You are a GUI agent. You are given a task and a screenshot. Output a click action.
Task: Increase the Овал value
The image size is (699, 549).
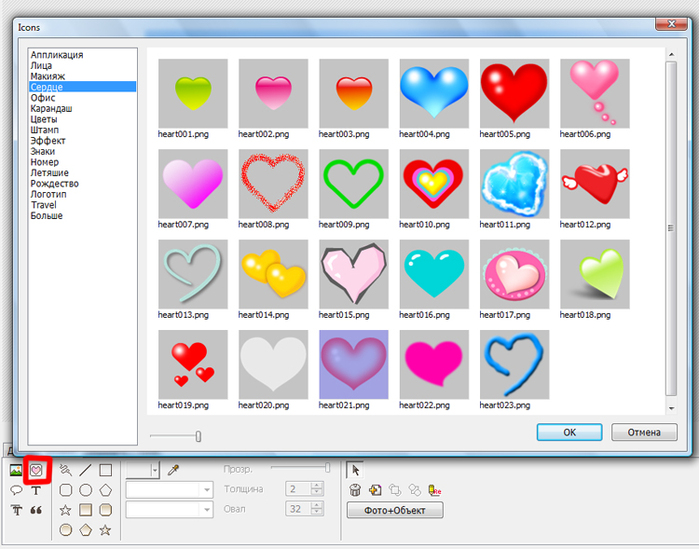tap(317, 505)
